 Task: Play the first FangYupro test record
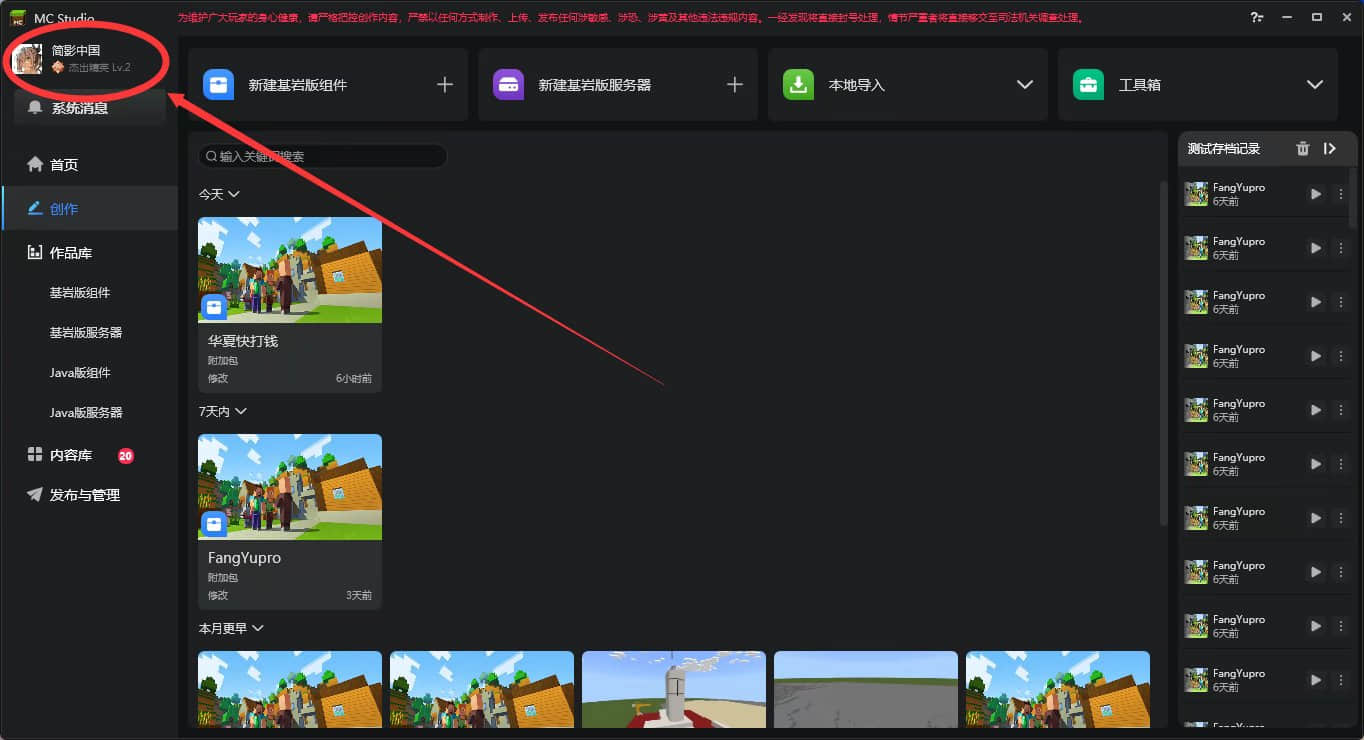tap(1316, 194)
